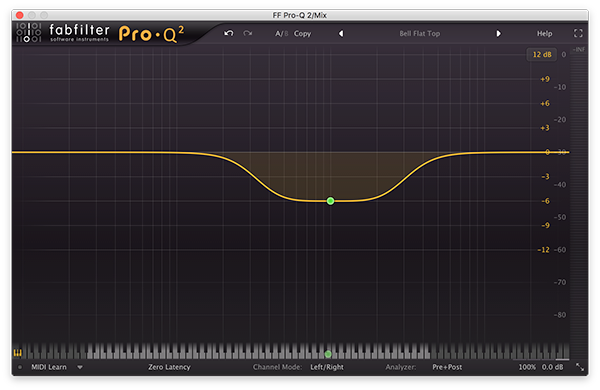The image size is (600, 390).
Task: Open the Help menu
Action: click(544, 34)
